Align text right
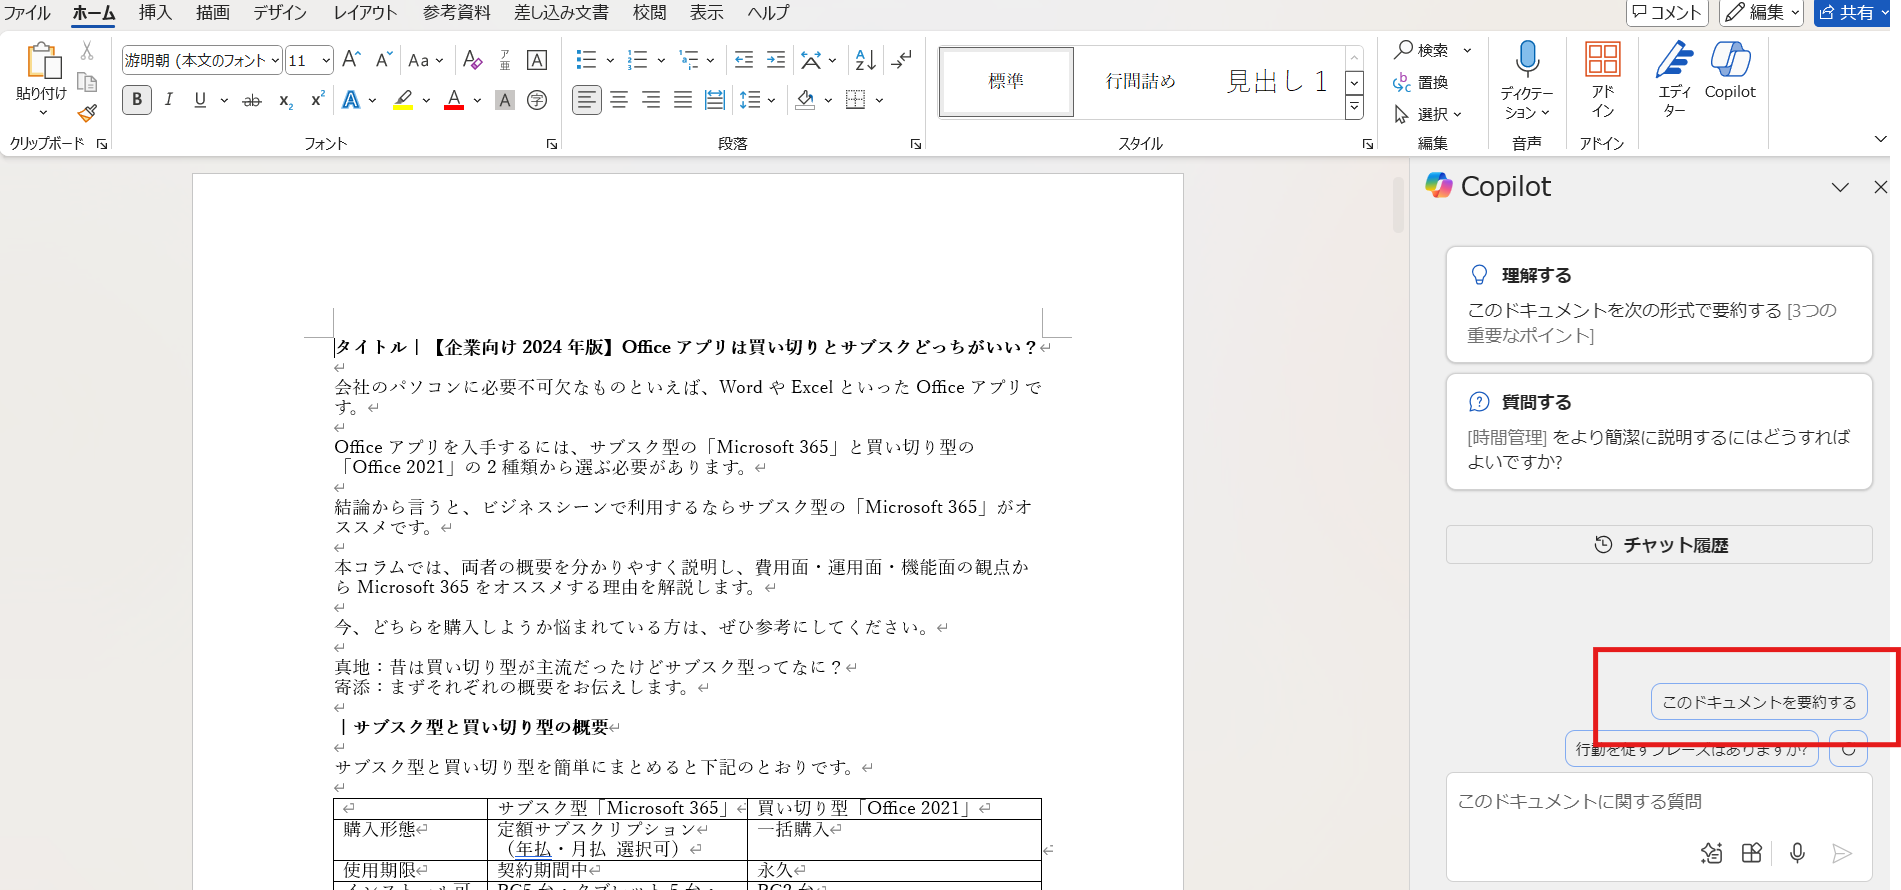The width and height of the screenshot is (1901, 890). tap(651, 100)
